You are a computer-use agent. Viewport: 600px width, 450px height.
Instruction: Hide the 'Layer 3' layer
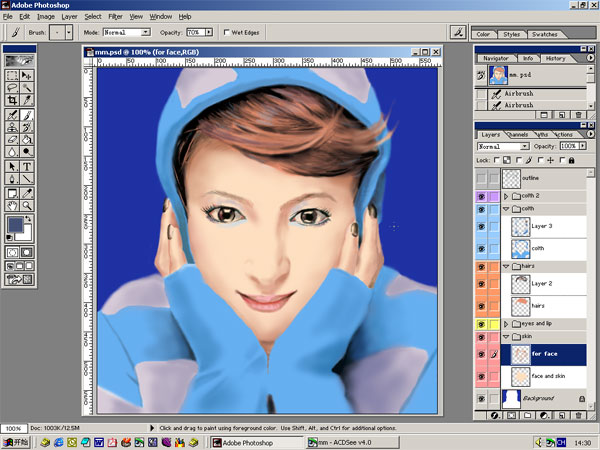(x=481, y=227)
